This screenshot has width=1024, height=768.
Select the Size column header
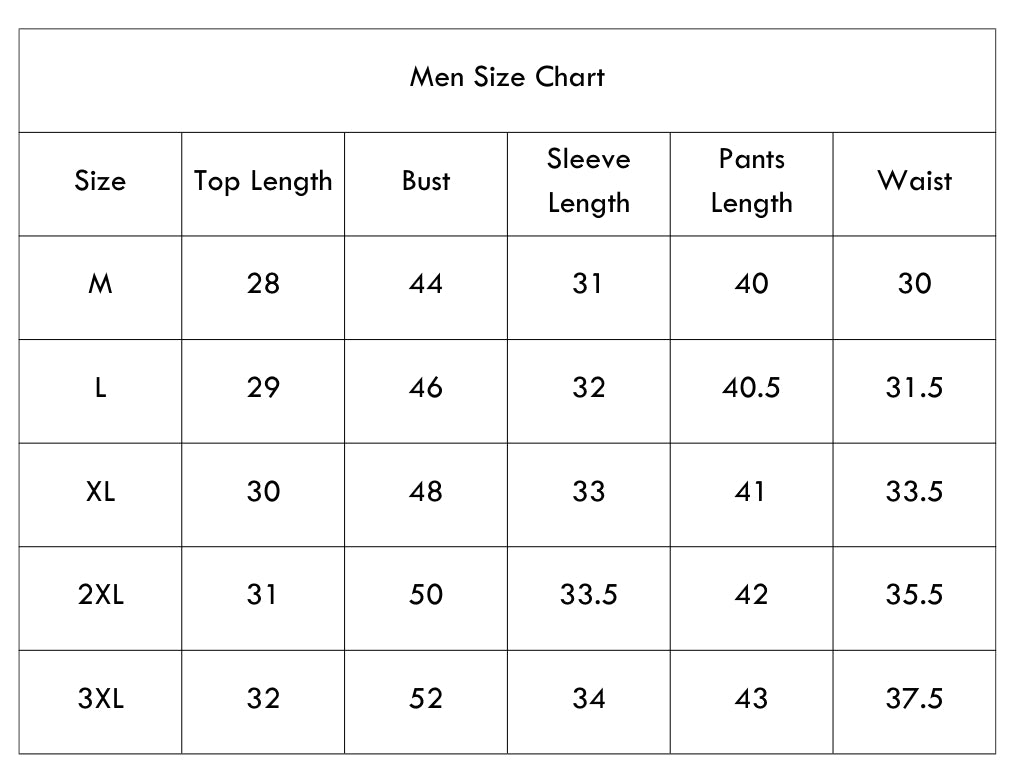pyautogui.click(x=100, y=181)
